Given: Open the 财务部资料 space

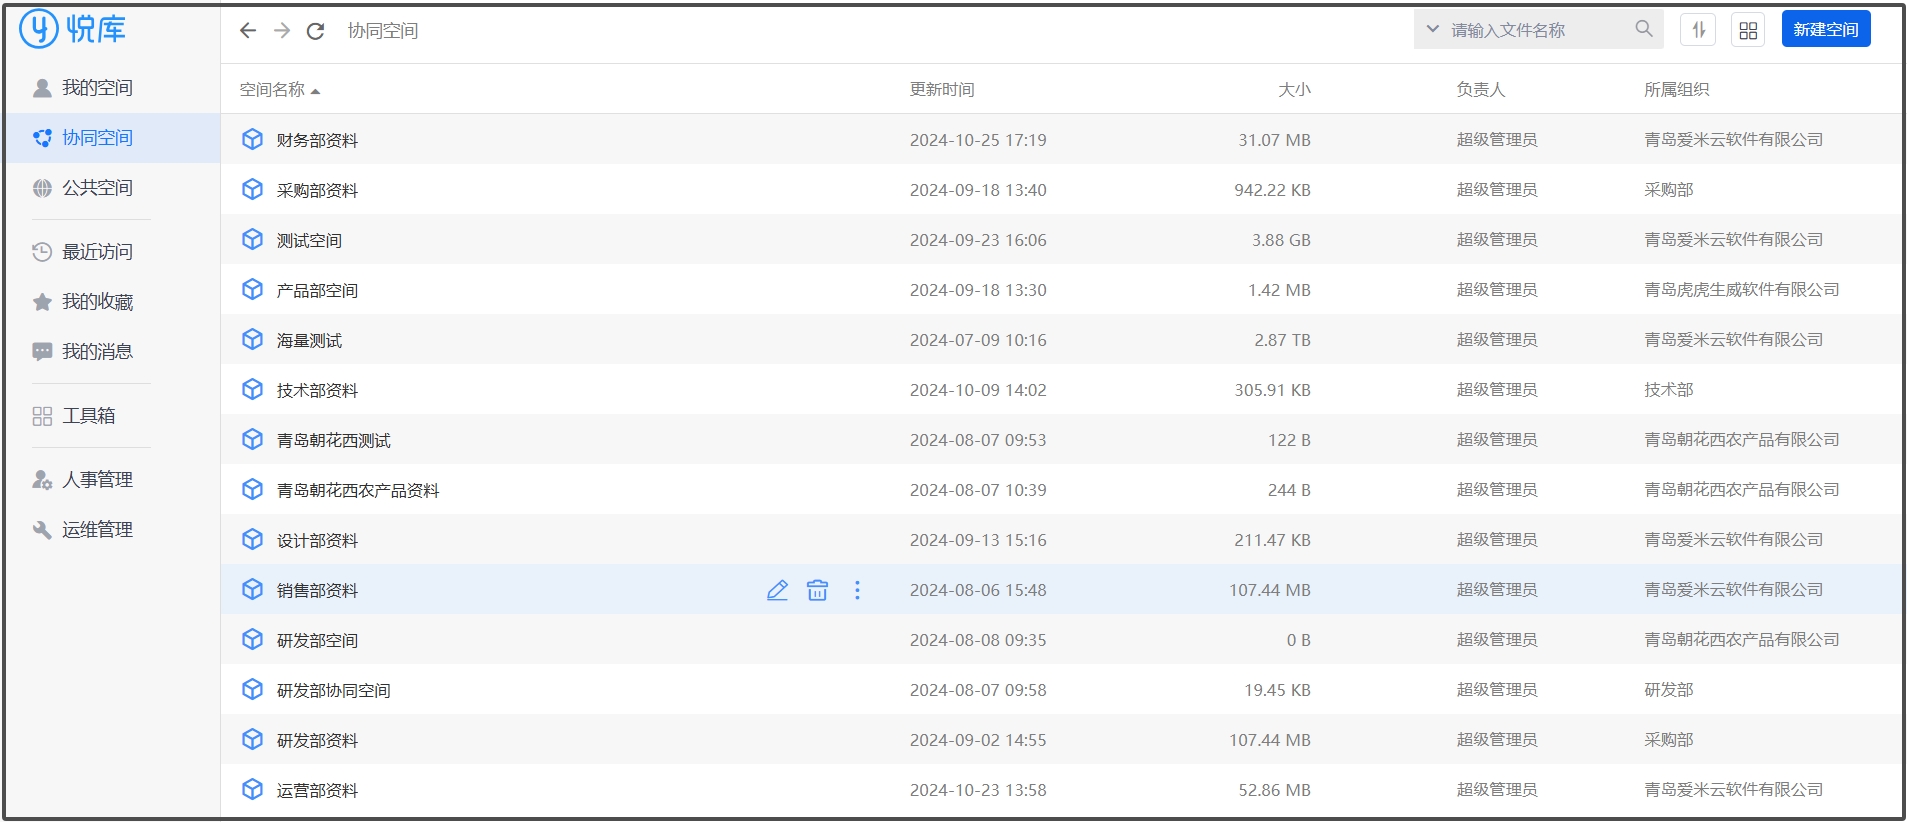Looking at the screenshot, I should [317, 140].
